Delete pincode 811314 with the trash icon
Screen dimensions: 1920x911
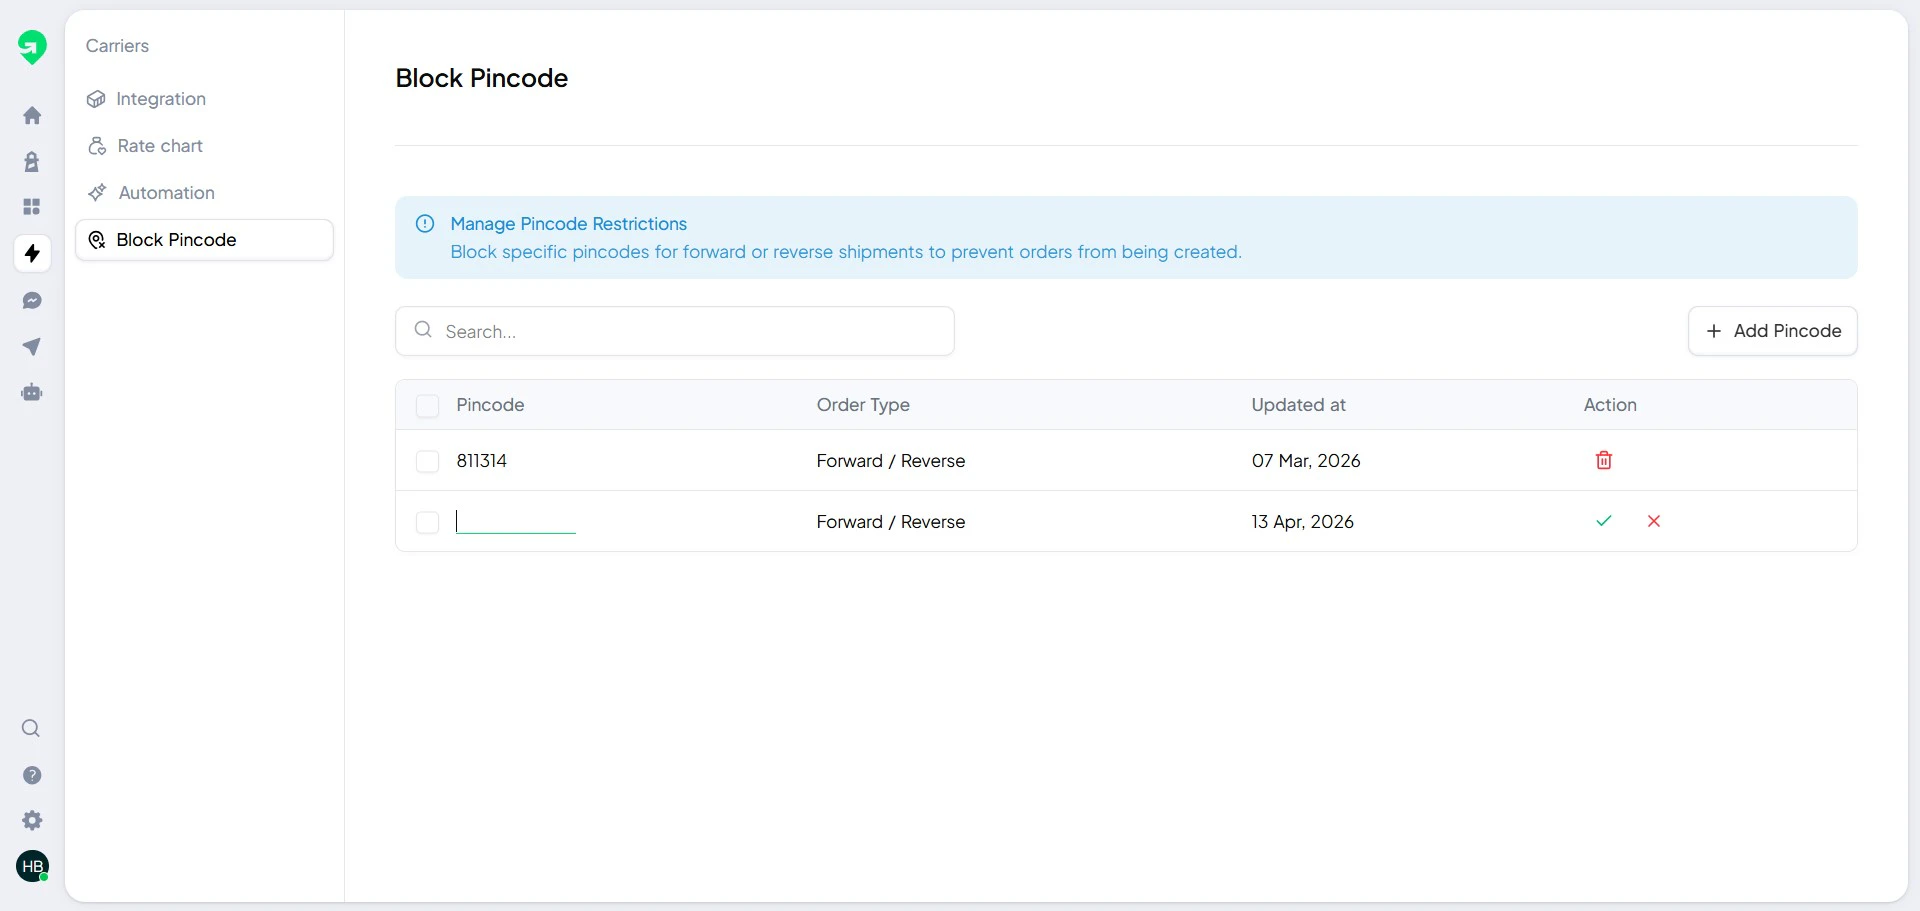[1604, 460]
